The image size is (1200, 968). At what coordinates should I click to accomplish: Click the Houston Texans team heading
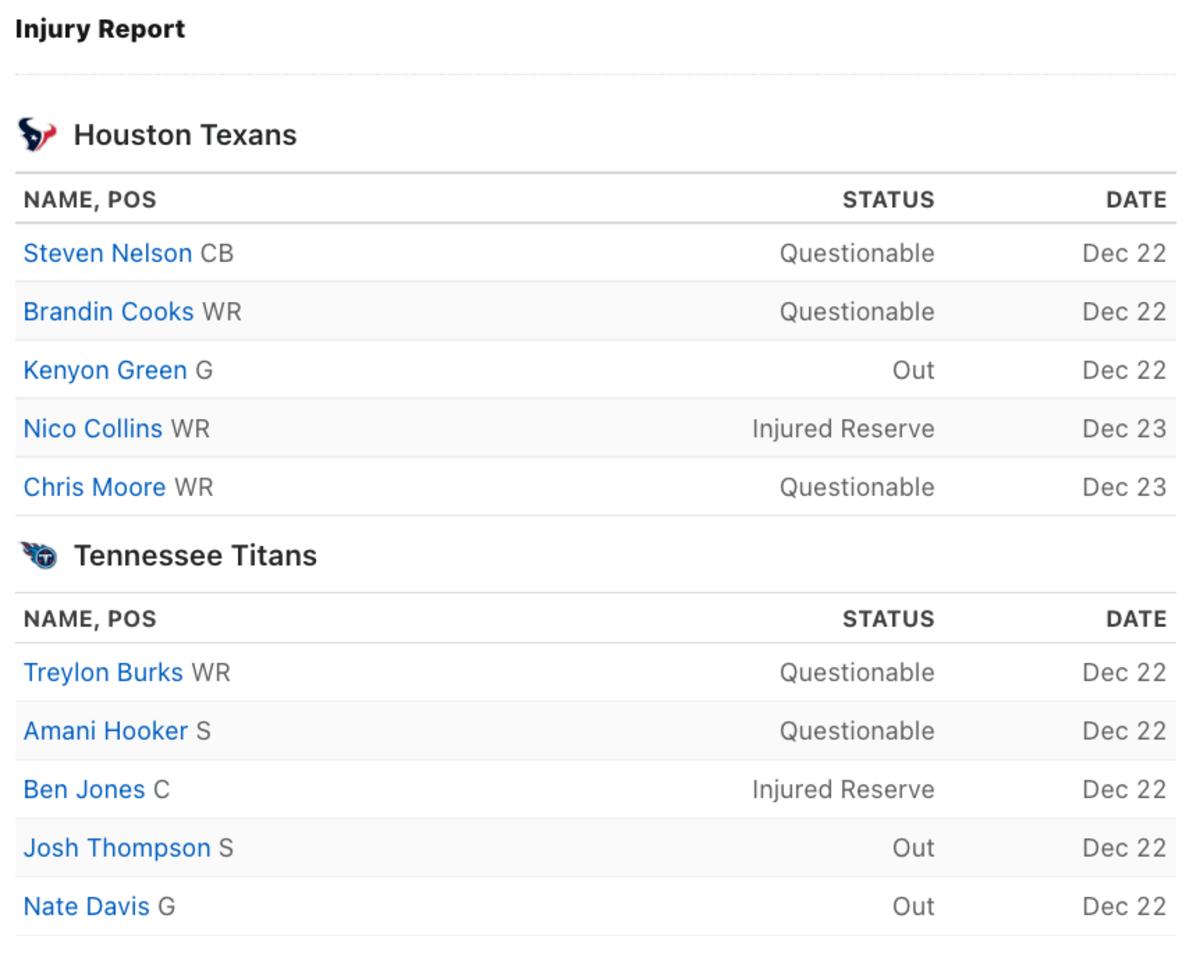tap(185, 135)
